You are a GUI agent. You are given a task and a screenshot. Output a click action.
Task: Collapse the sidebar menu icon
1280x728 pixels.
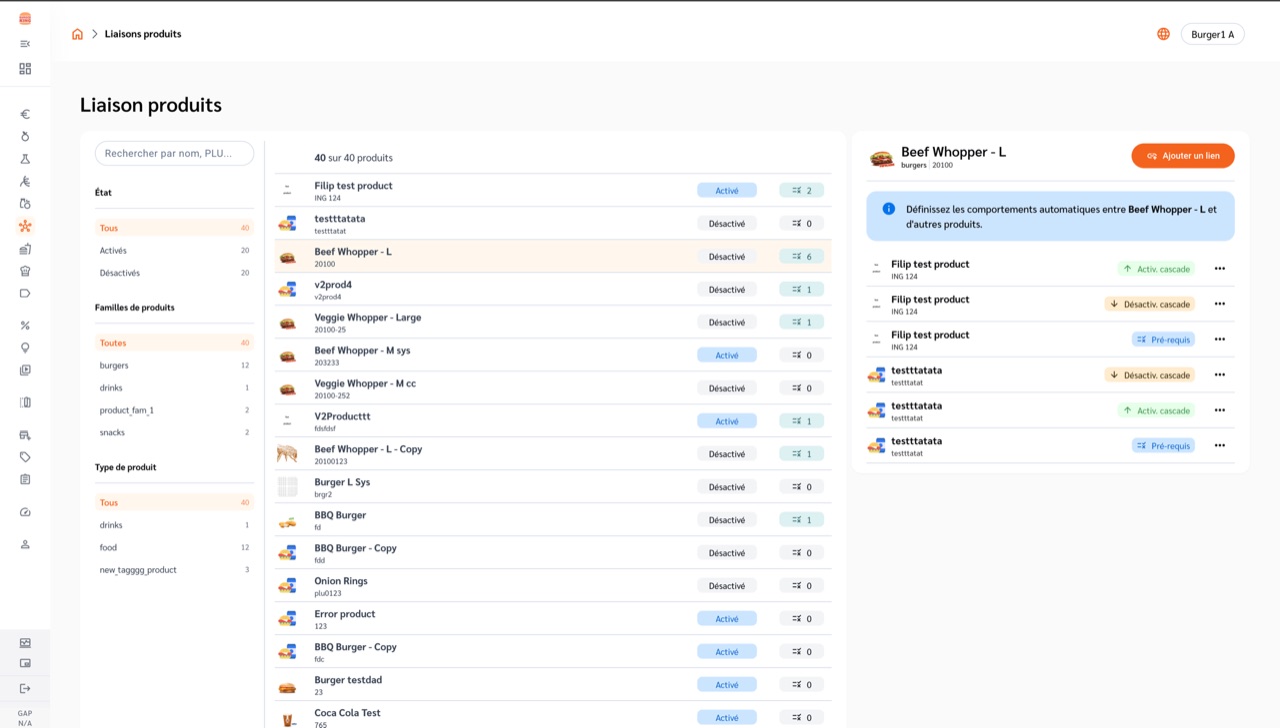click(x=25, y=44)
